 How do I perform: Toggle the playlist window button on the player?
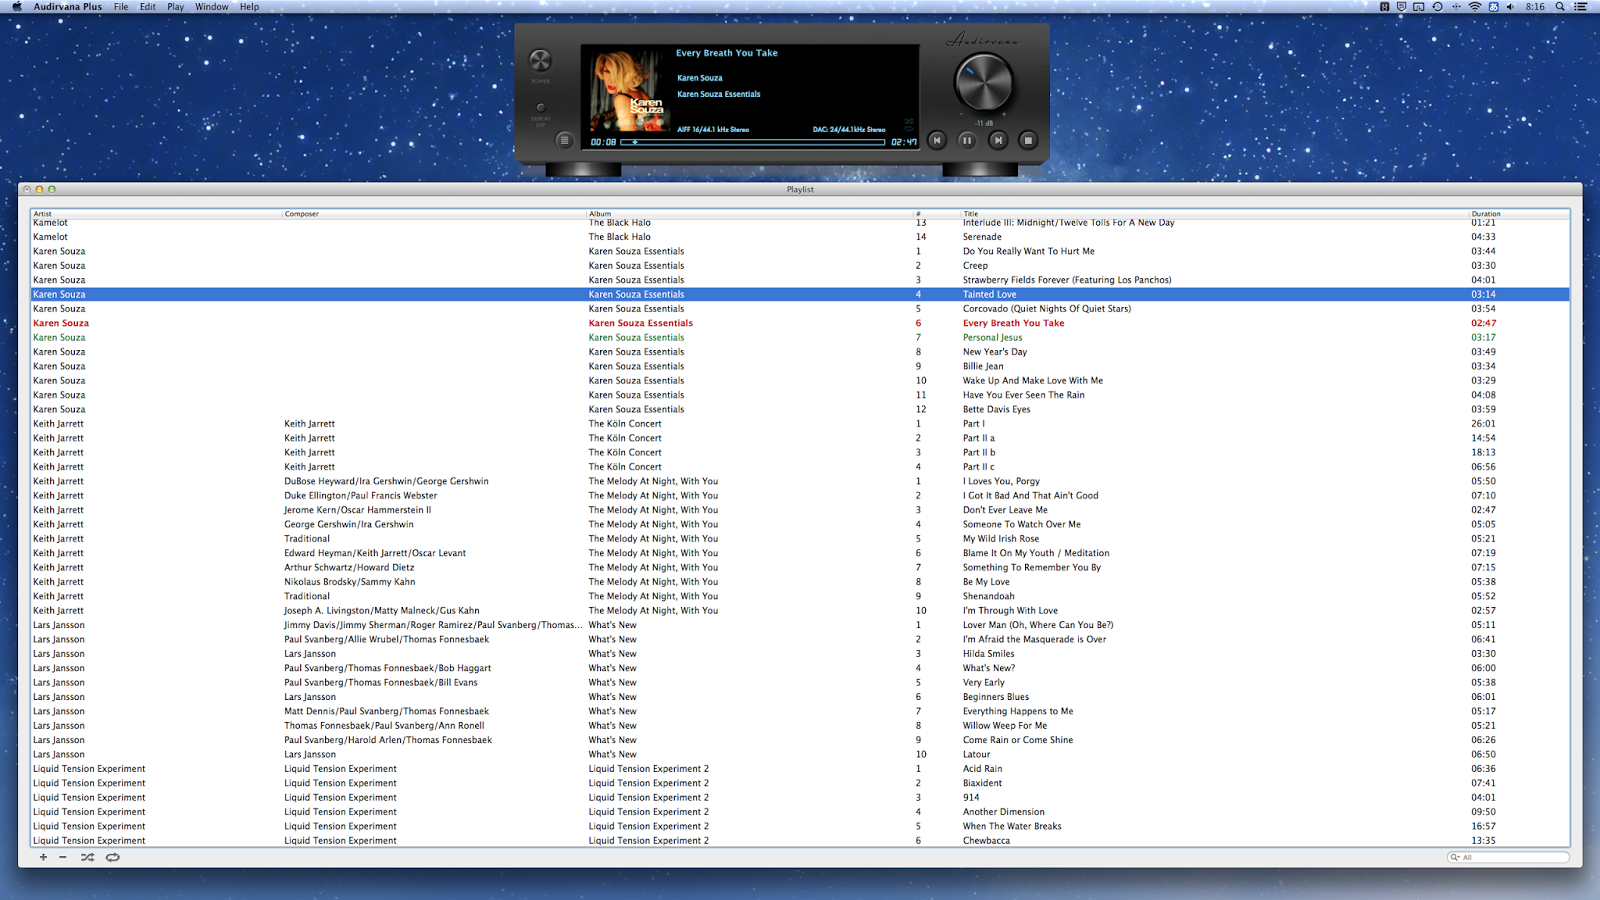564,140
